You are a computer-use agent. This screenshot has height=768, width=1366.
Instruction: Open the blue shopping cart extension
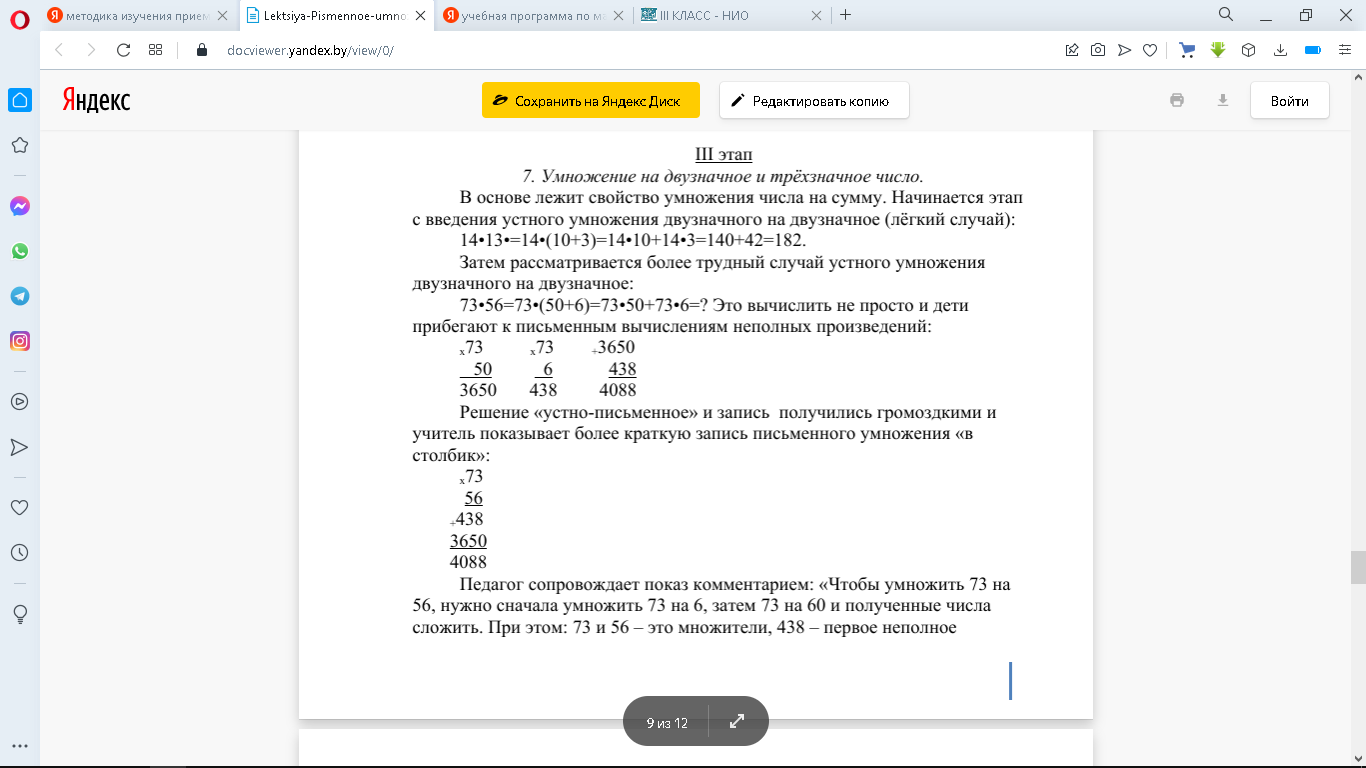[x=1187, y=50]
